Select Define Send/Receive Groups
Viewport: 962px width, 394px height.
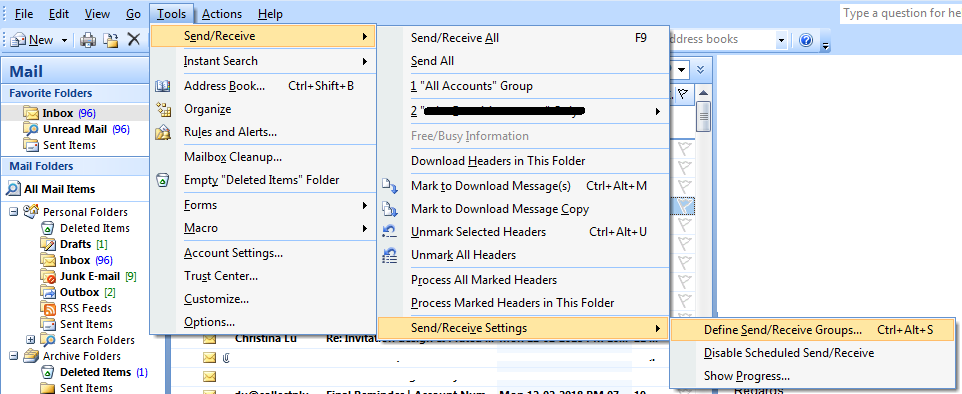813,330
